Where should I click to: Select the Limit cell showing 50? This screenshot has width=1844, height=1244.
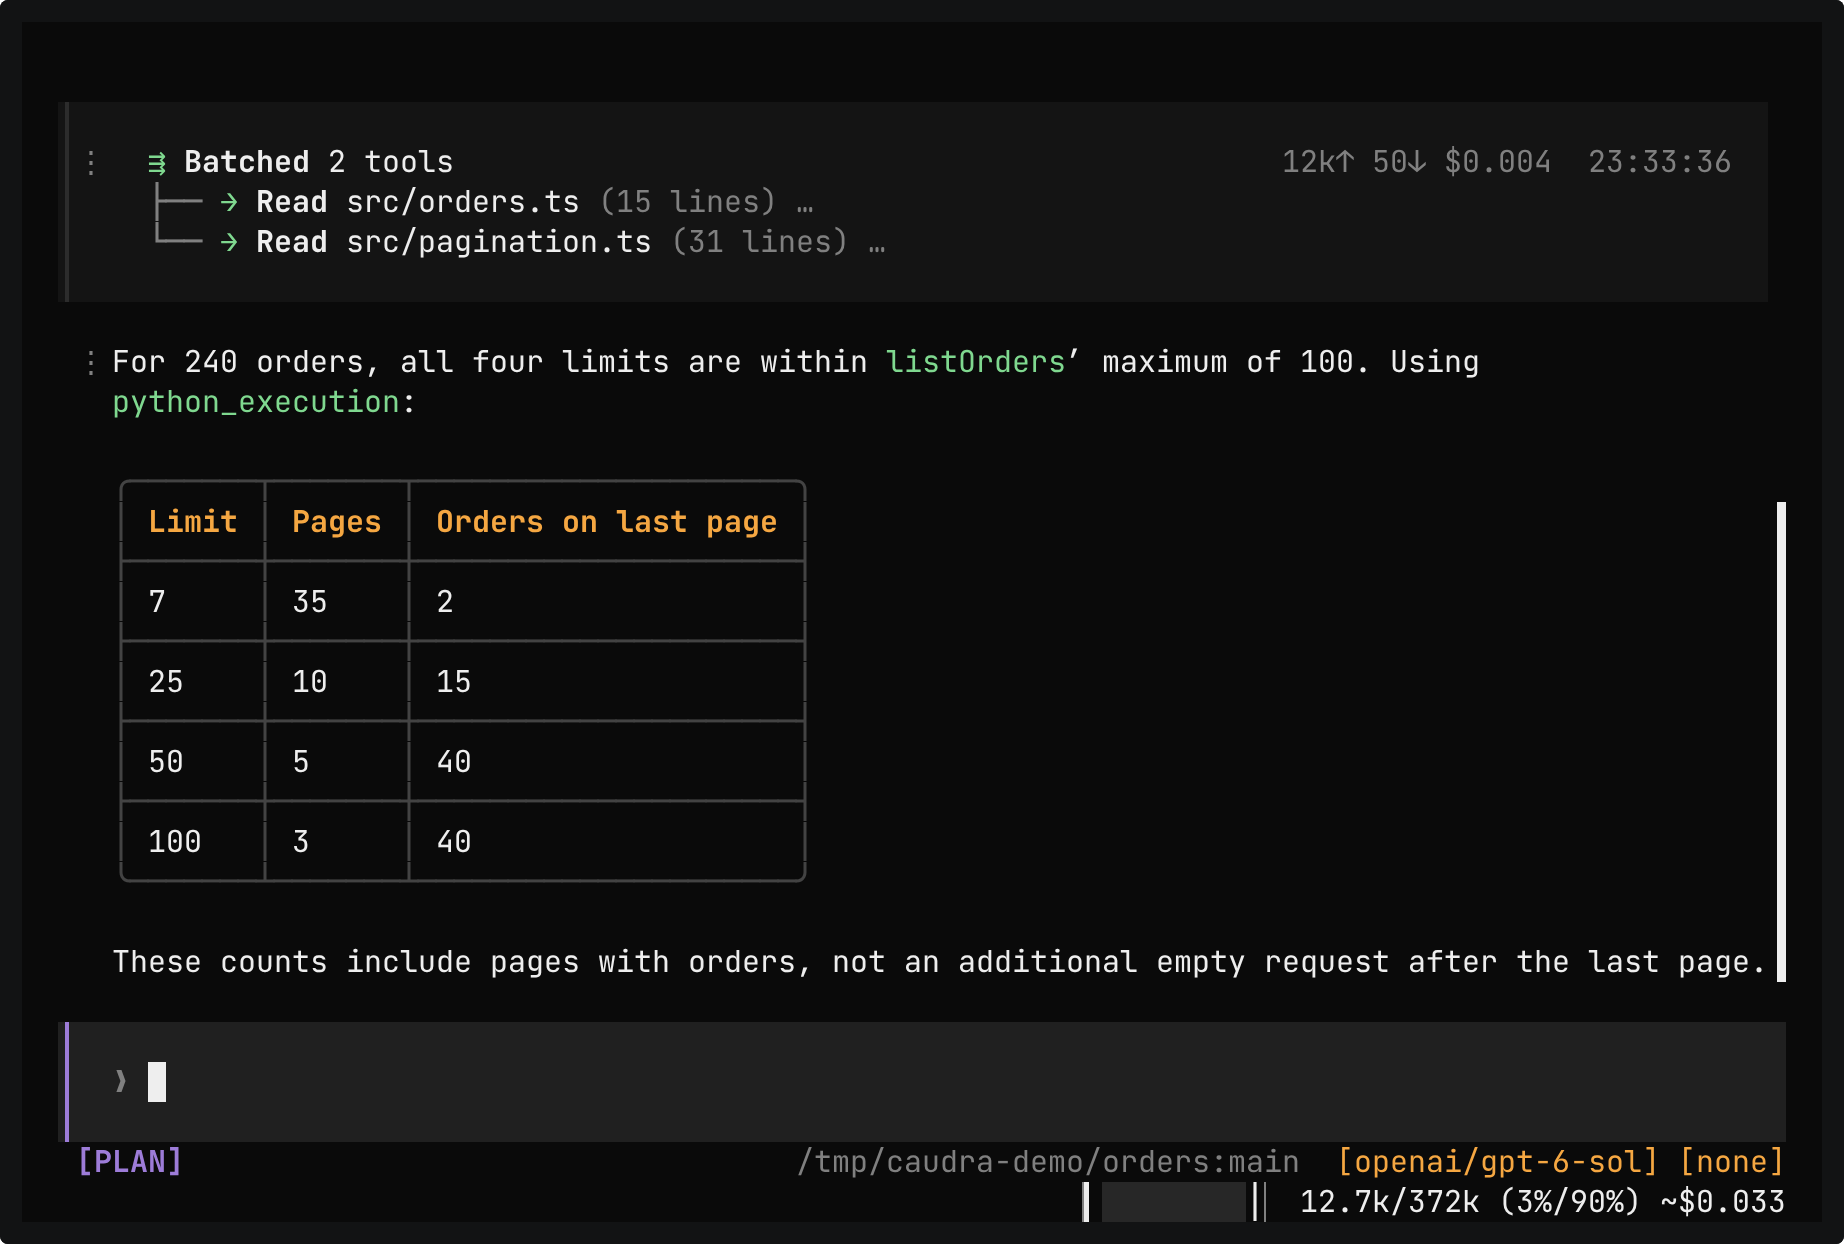point(193,761)
